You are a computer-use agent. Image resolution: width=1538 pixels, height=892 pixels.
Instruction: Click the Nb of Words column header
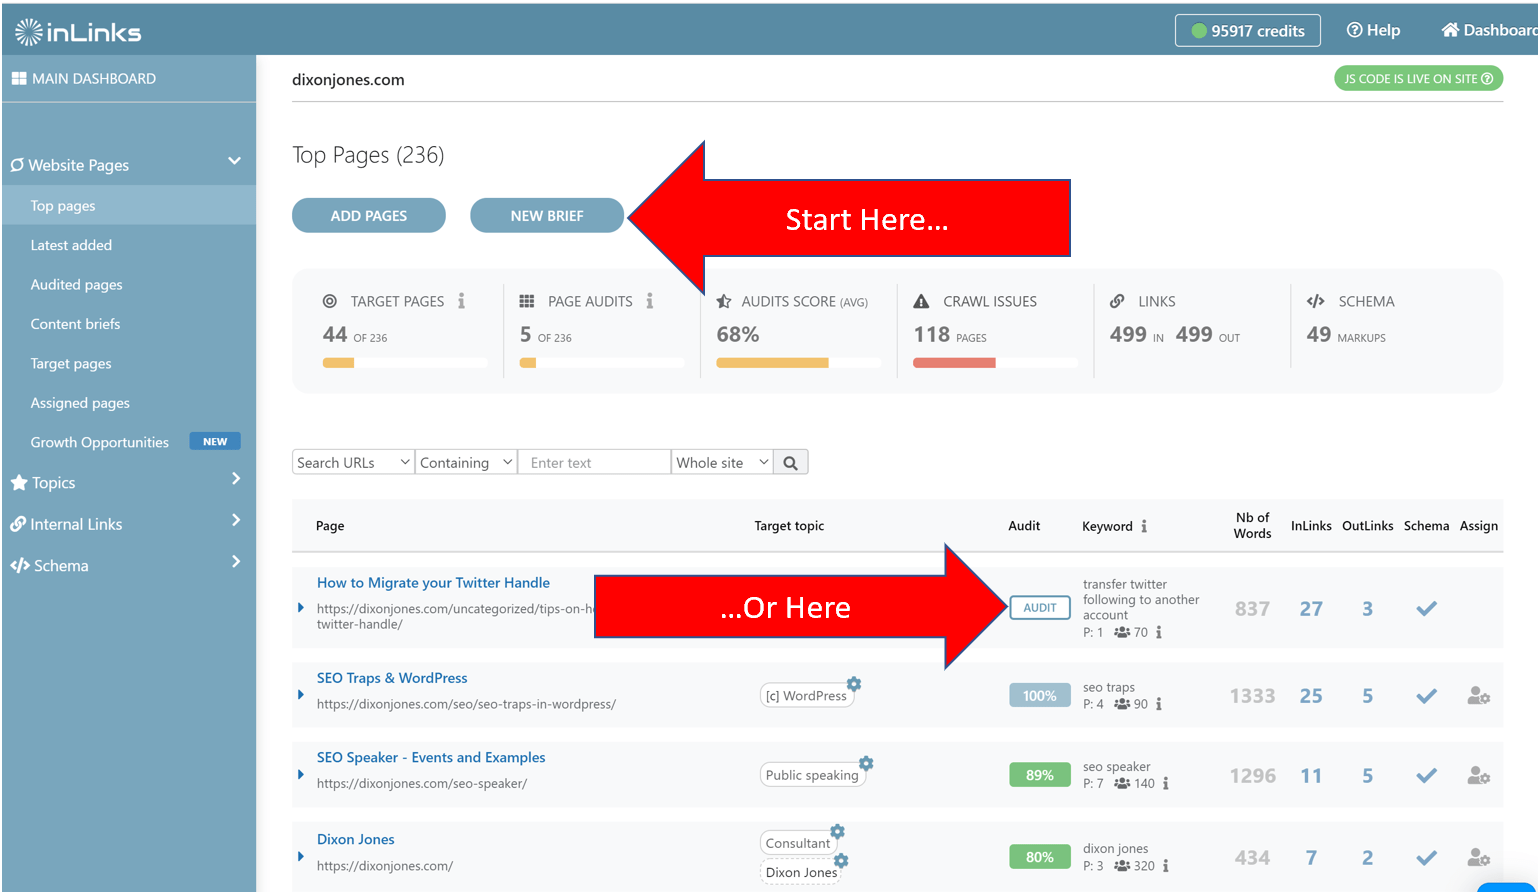click(1252, 526)
